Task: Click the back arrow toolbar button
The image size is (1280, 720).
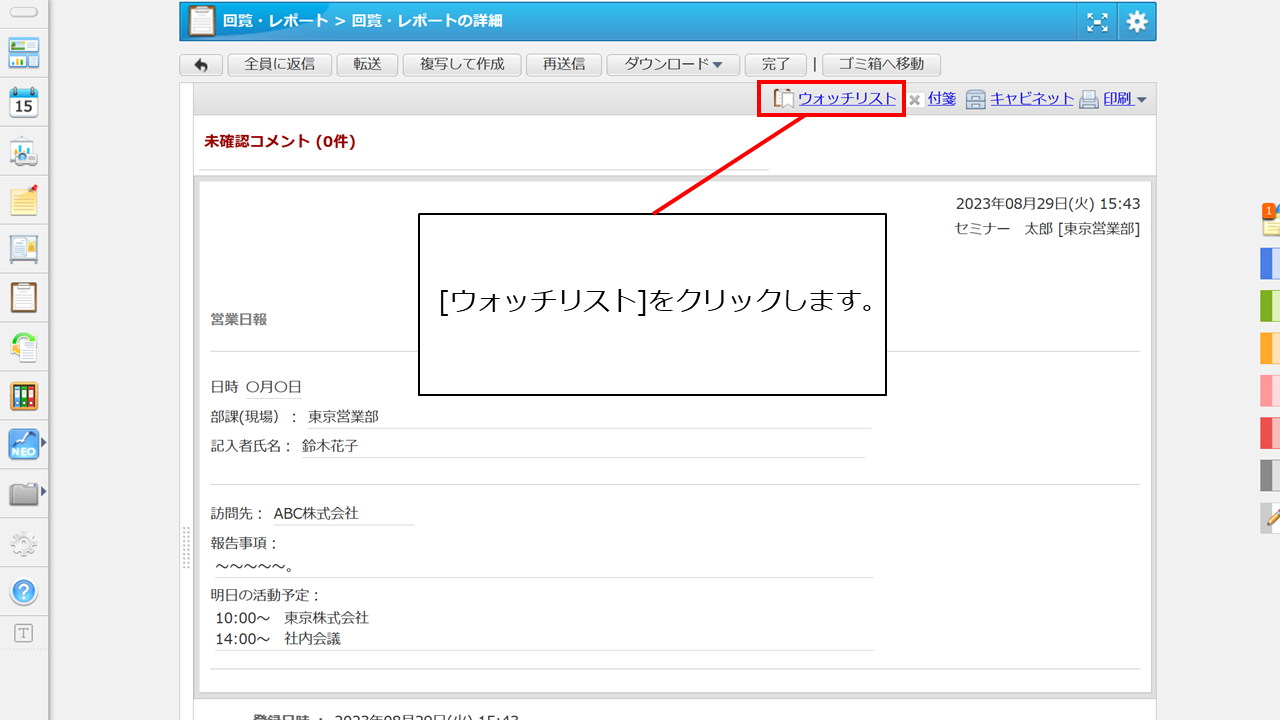Action: pos(201,65)
